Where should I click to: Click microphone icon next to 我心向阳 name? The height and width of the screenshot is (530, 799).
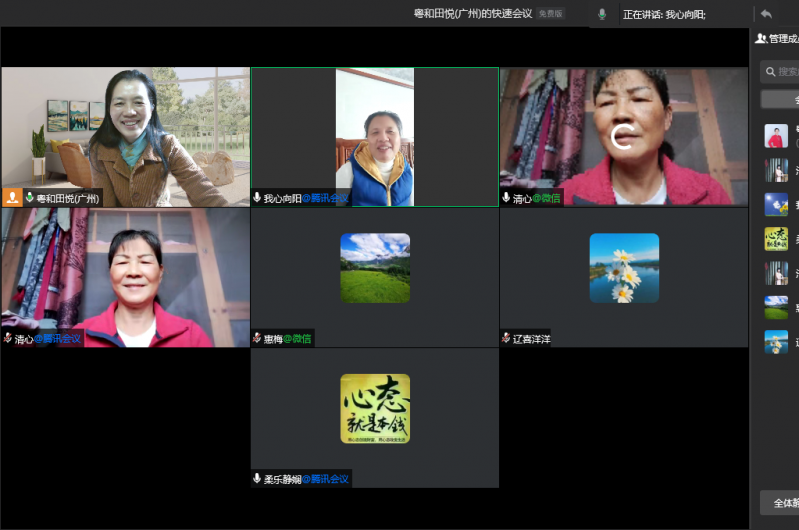257,198
